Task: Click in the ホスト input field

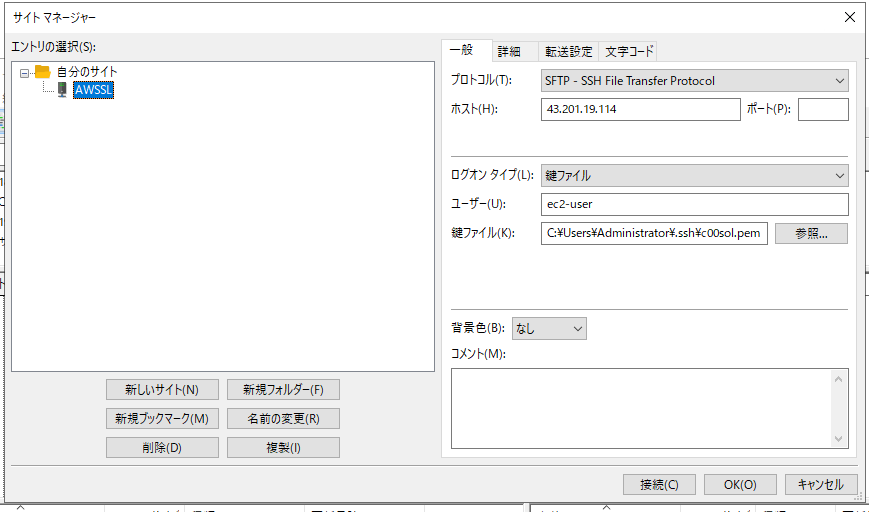Action: [639, 109]
